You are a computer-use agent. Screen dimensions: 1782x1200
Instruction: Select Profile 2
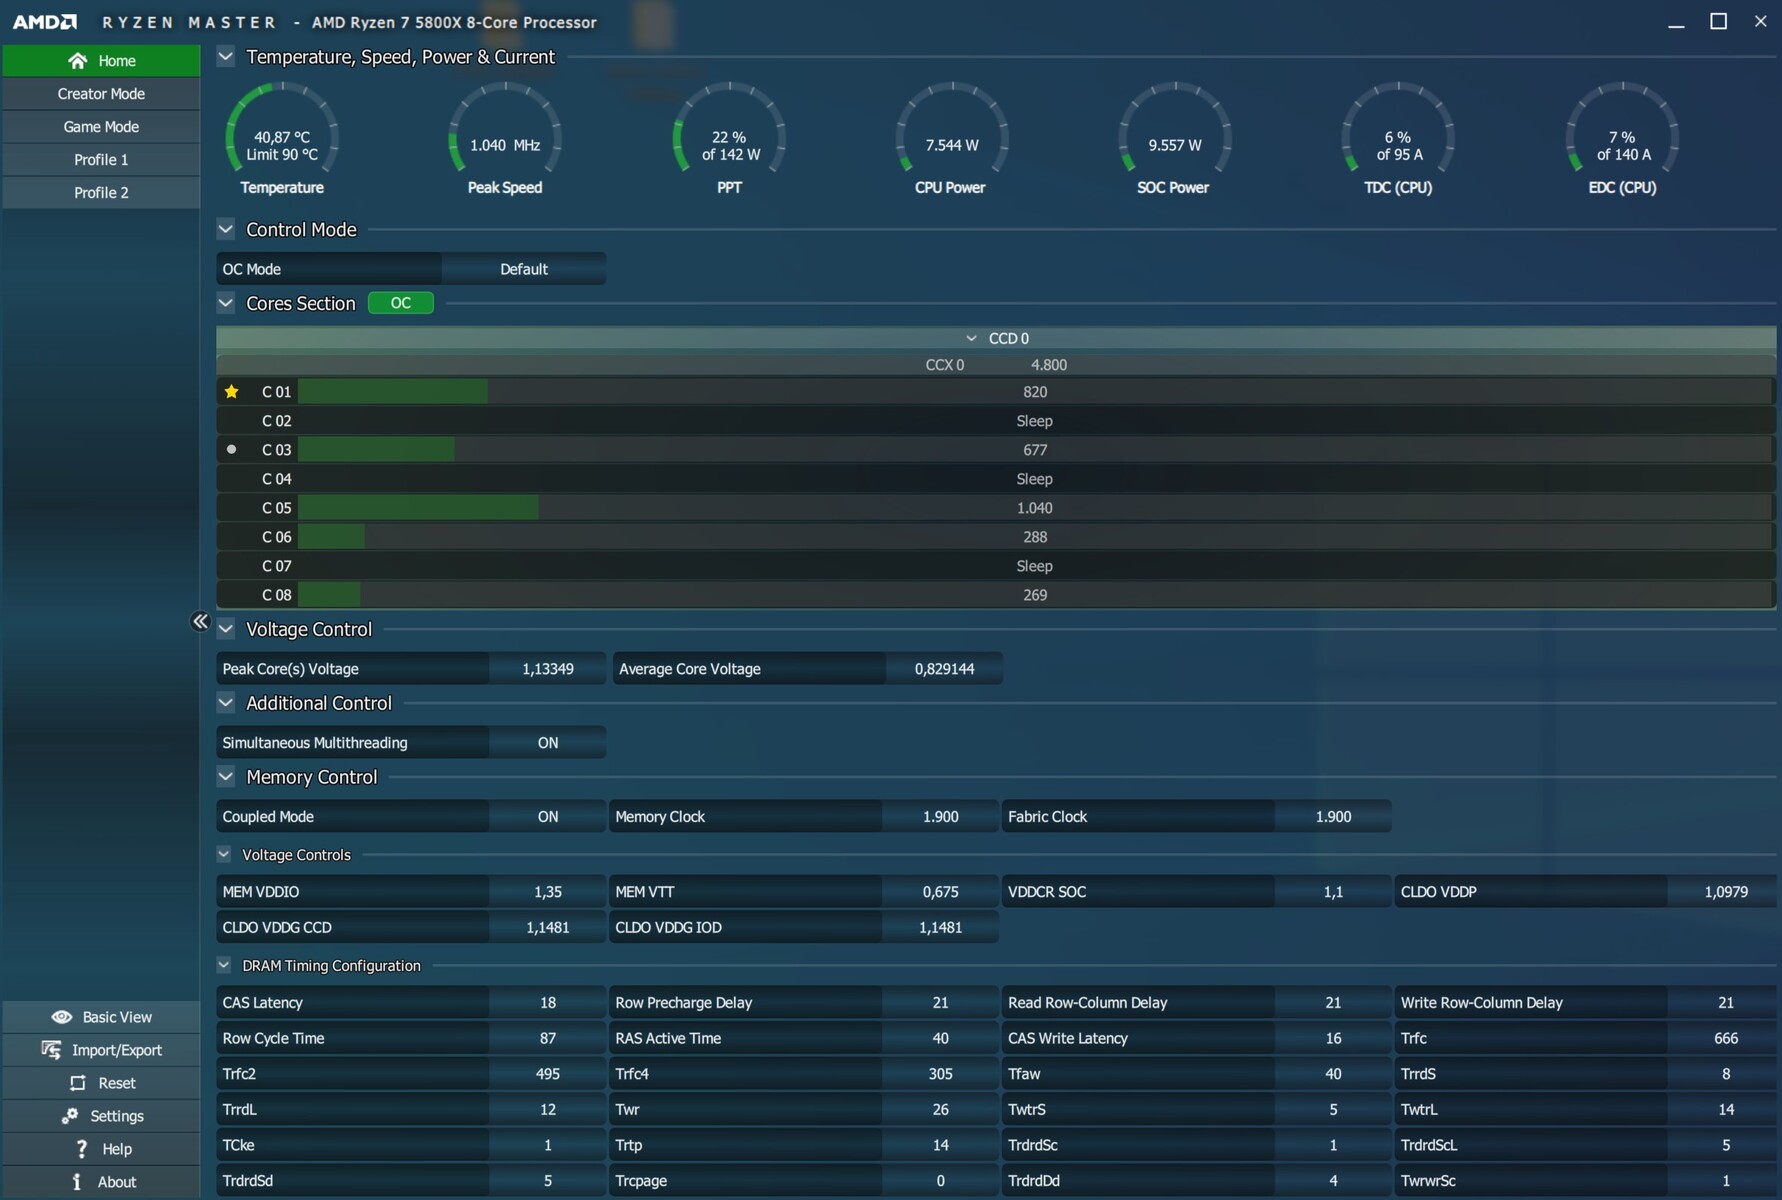(101, 193)
